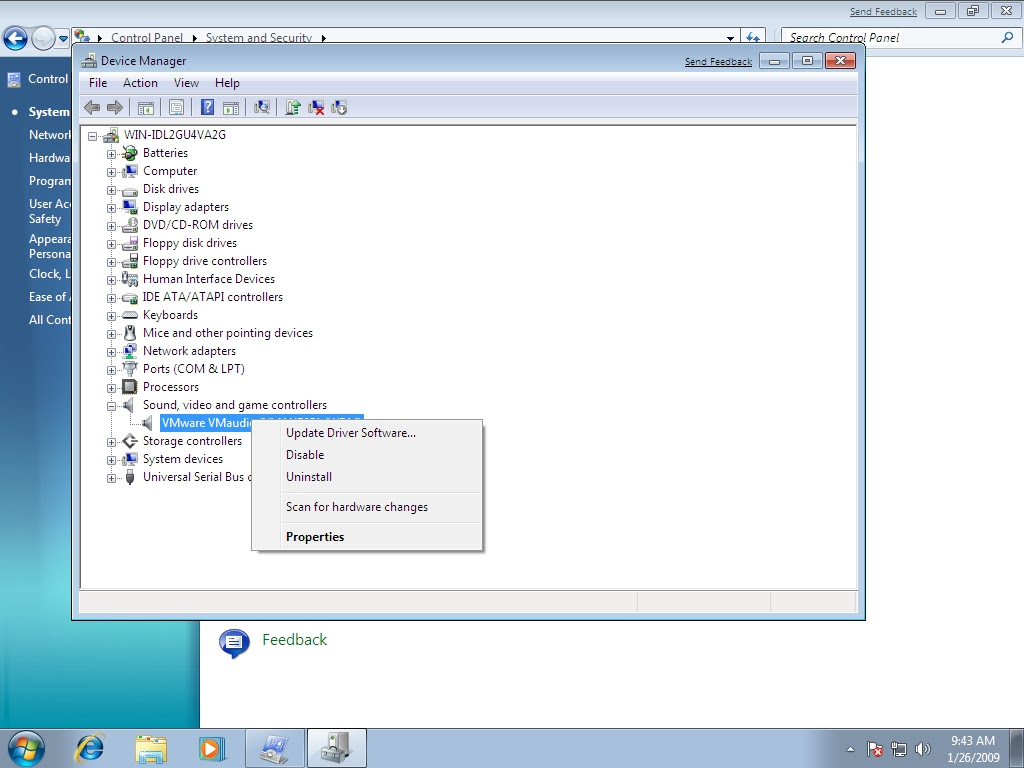Click the network status tray icon
Image resolution: width=1024 pixels, height=768 pixels.
[x=899, y=749]
